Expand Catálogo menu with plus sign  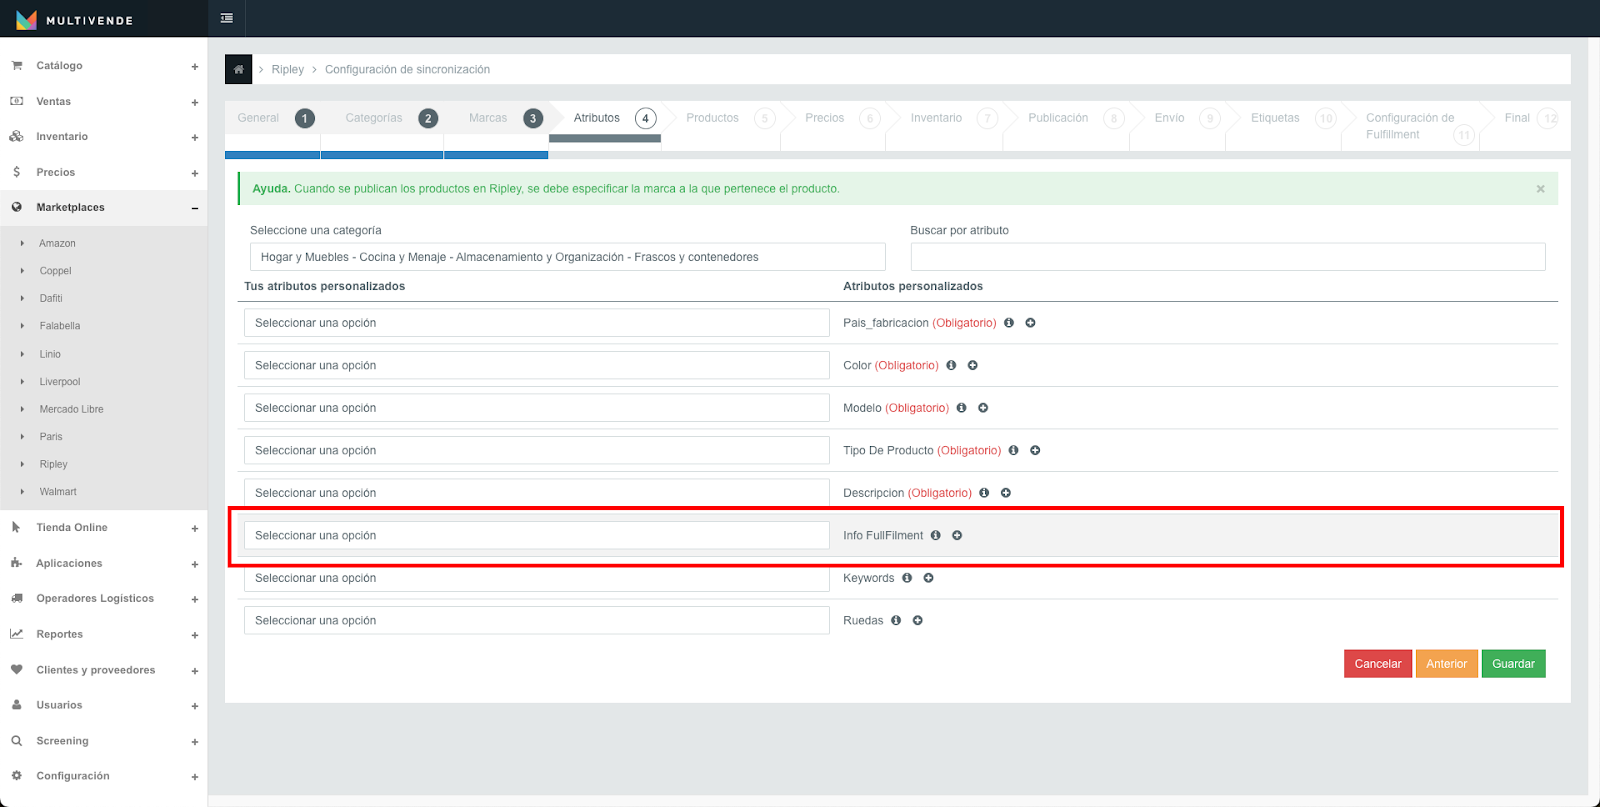195,67
